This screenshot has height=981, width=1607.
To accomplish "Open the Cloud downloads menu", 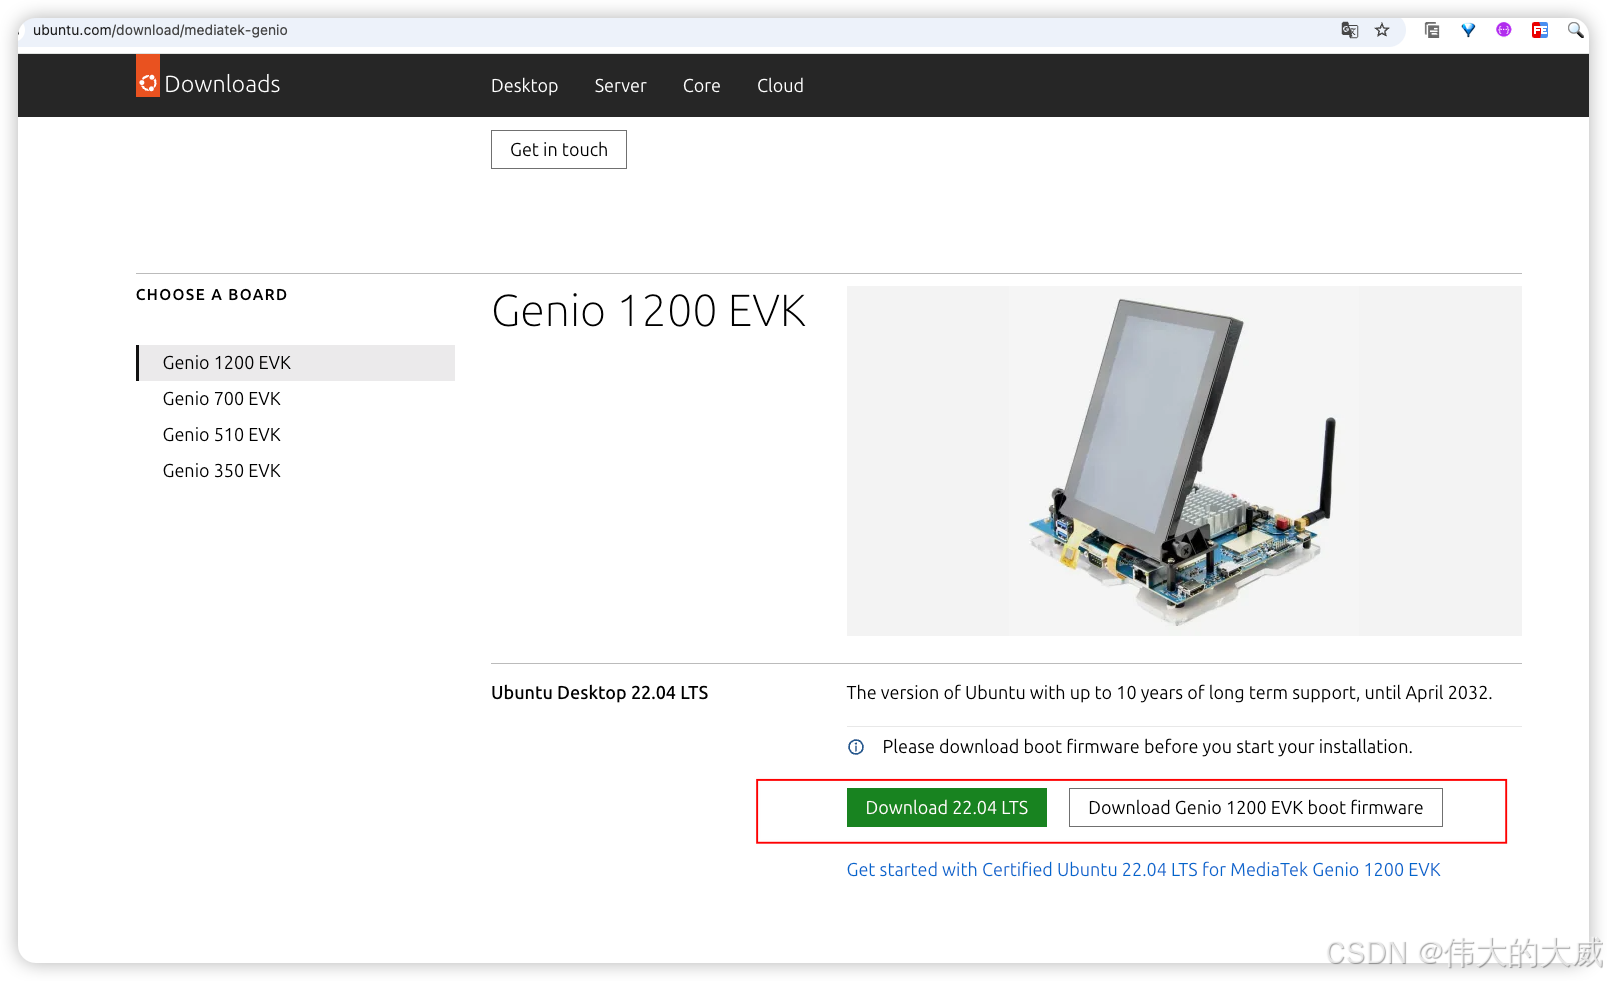I will 780,86.
